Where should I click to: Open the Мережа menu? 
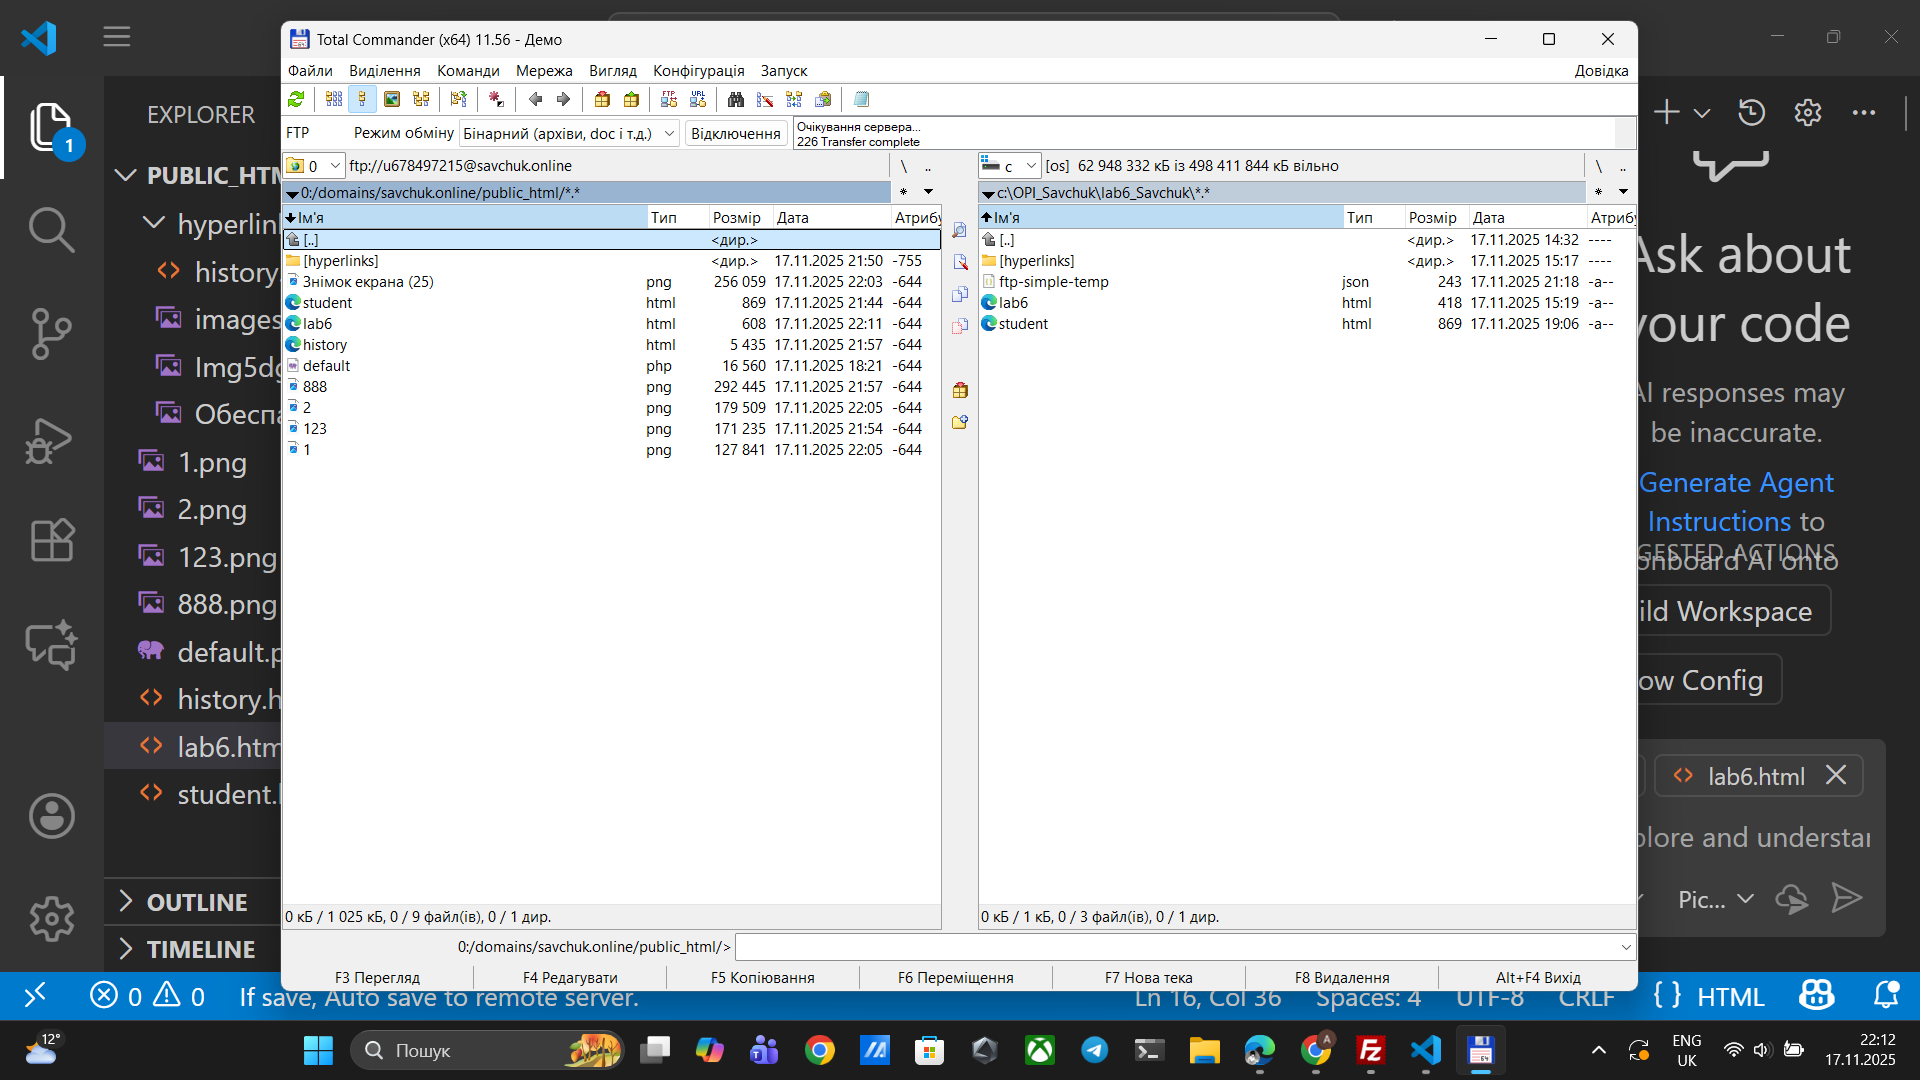click(543, 71)
